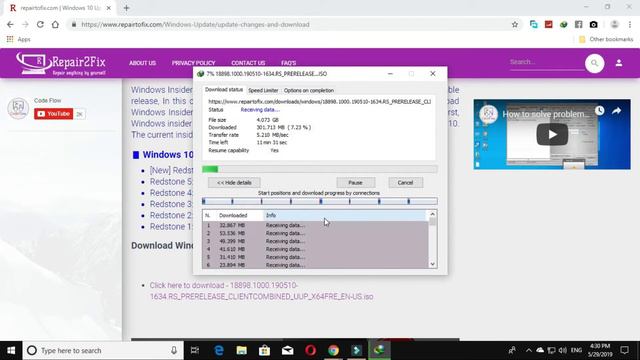Open Chrome's three-dot menu

click(630, 24)
